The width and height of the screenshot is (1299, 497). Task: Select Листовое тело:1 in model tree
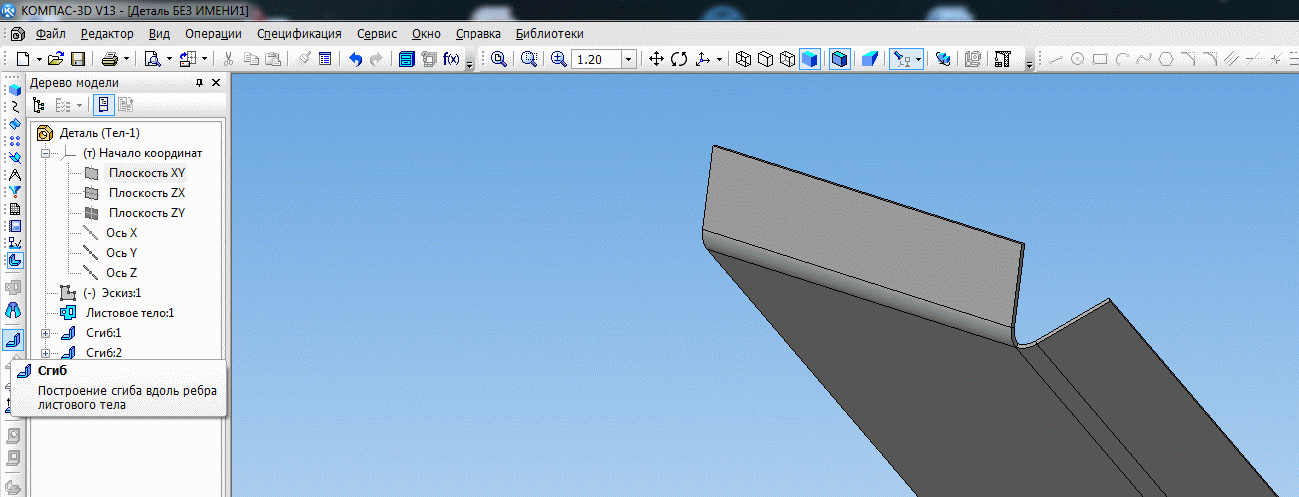[x=129, y=313]
